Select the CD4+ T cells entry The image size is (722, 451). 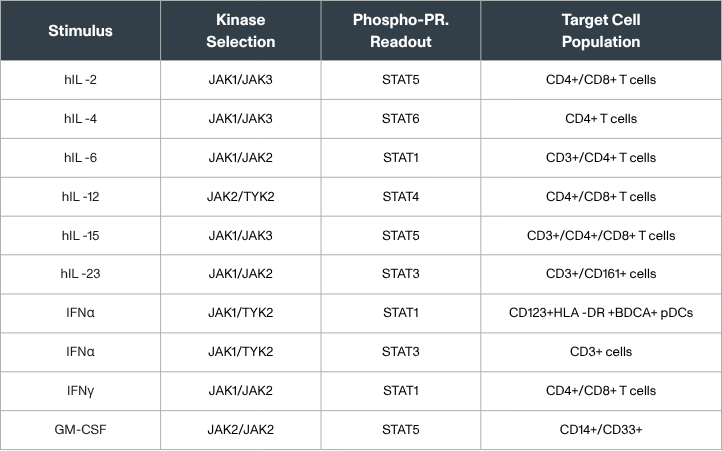pos(601,119)
